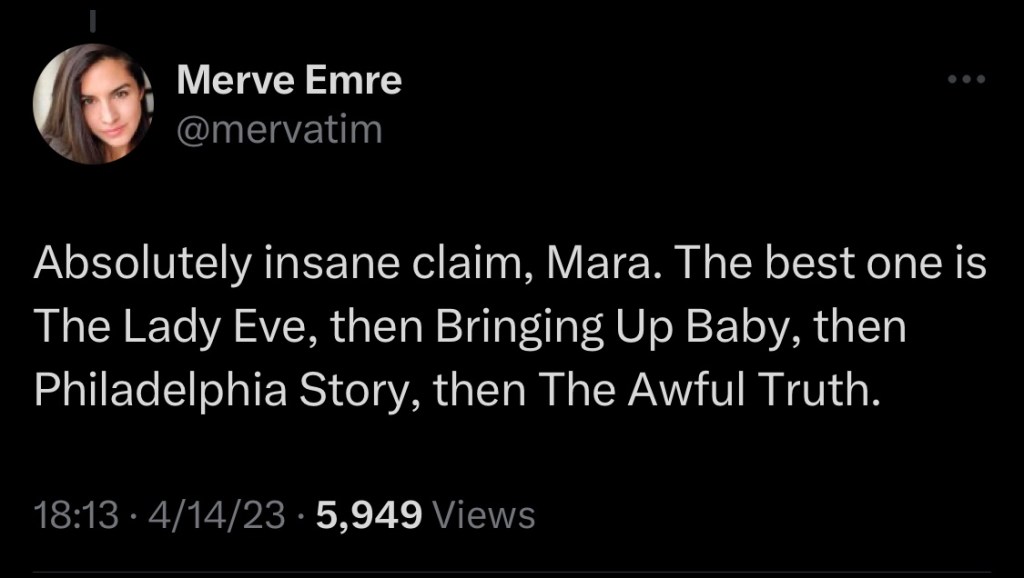Click the @mervatim handle

(x=279, y=129)
